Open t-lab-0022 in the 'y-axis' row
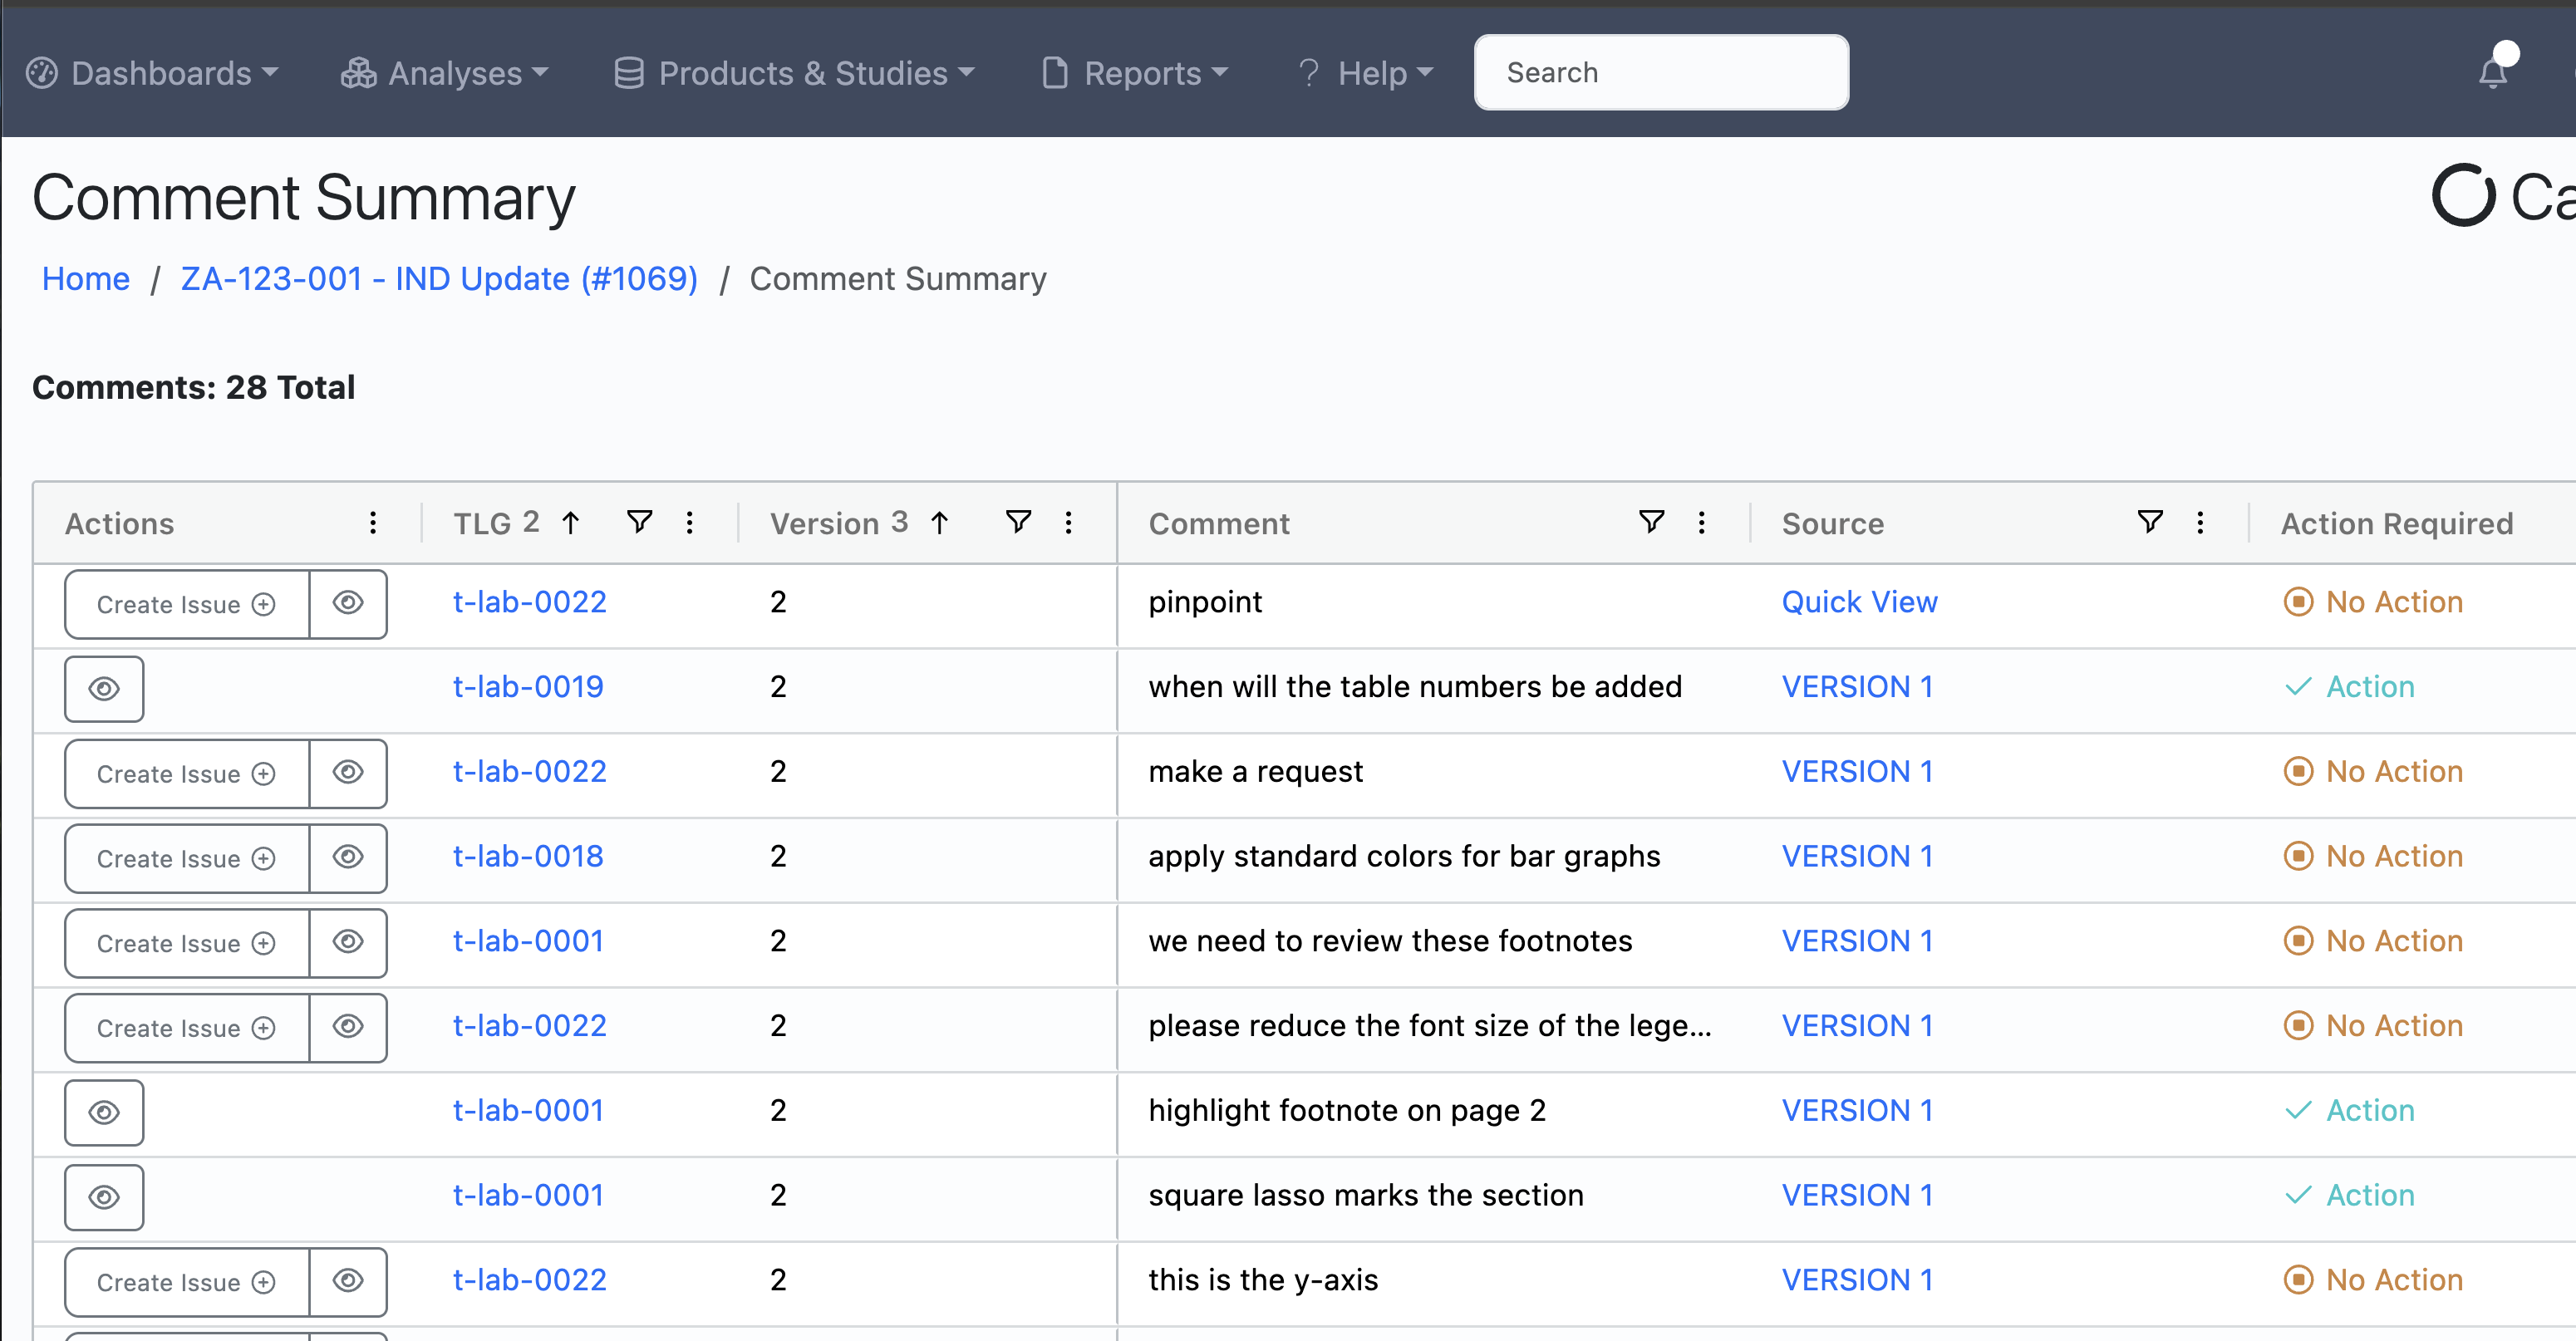The width and height of the screenshot is (2576, 1341). (x=530, y=1280)
